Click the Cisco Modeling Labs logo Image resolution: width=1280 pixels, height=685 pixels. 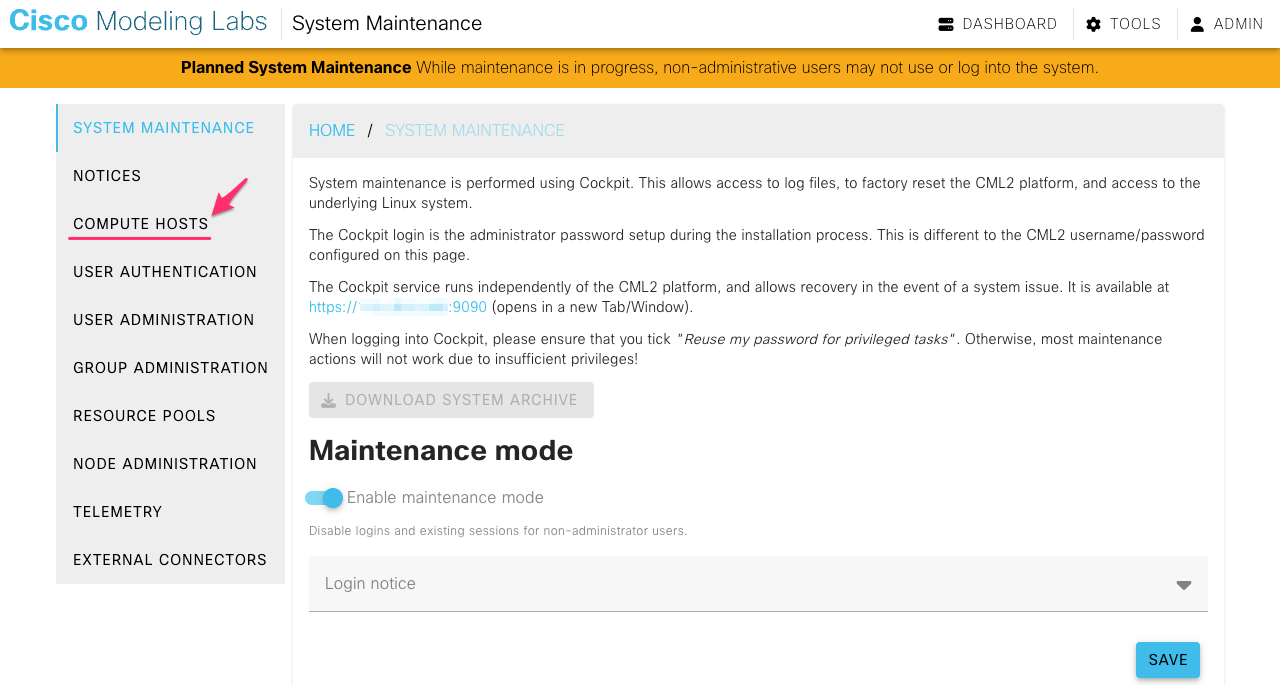click(138, 22)
